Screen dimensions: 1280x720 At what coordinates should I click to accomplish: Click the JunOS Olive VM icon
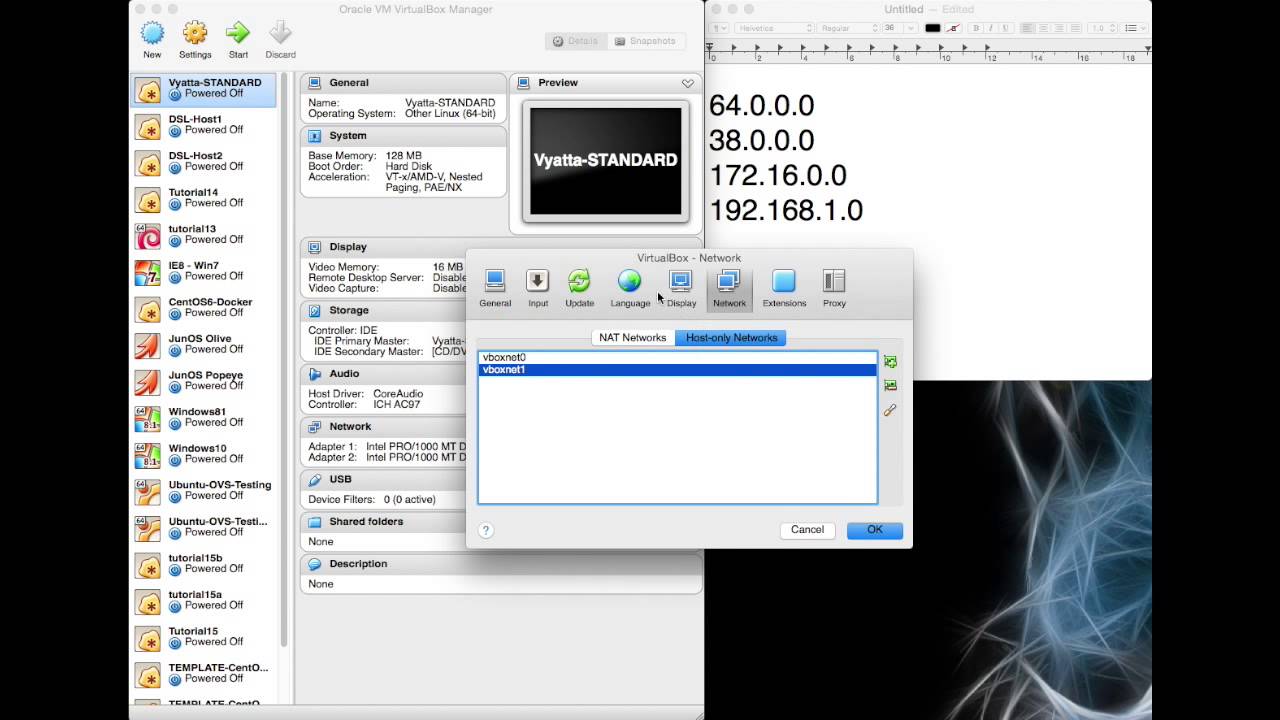coord(148,346)
